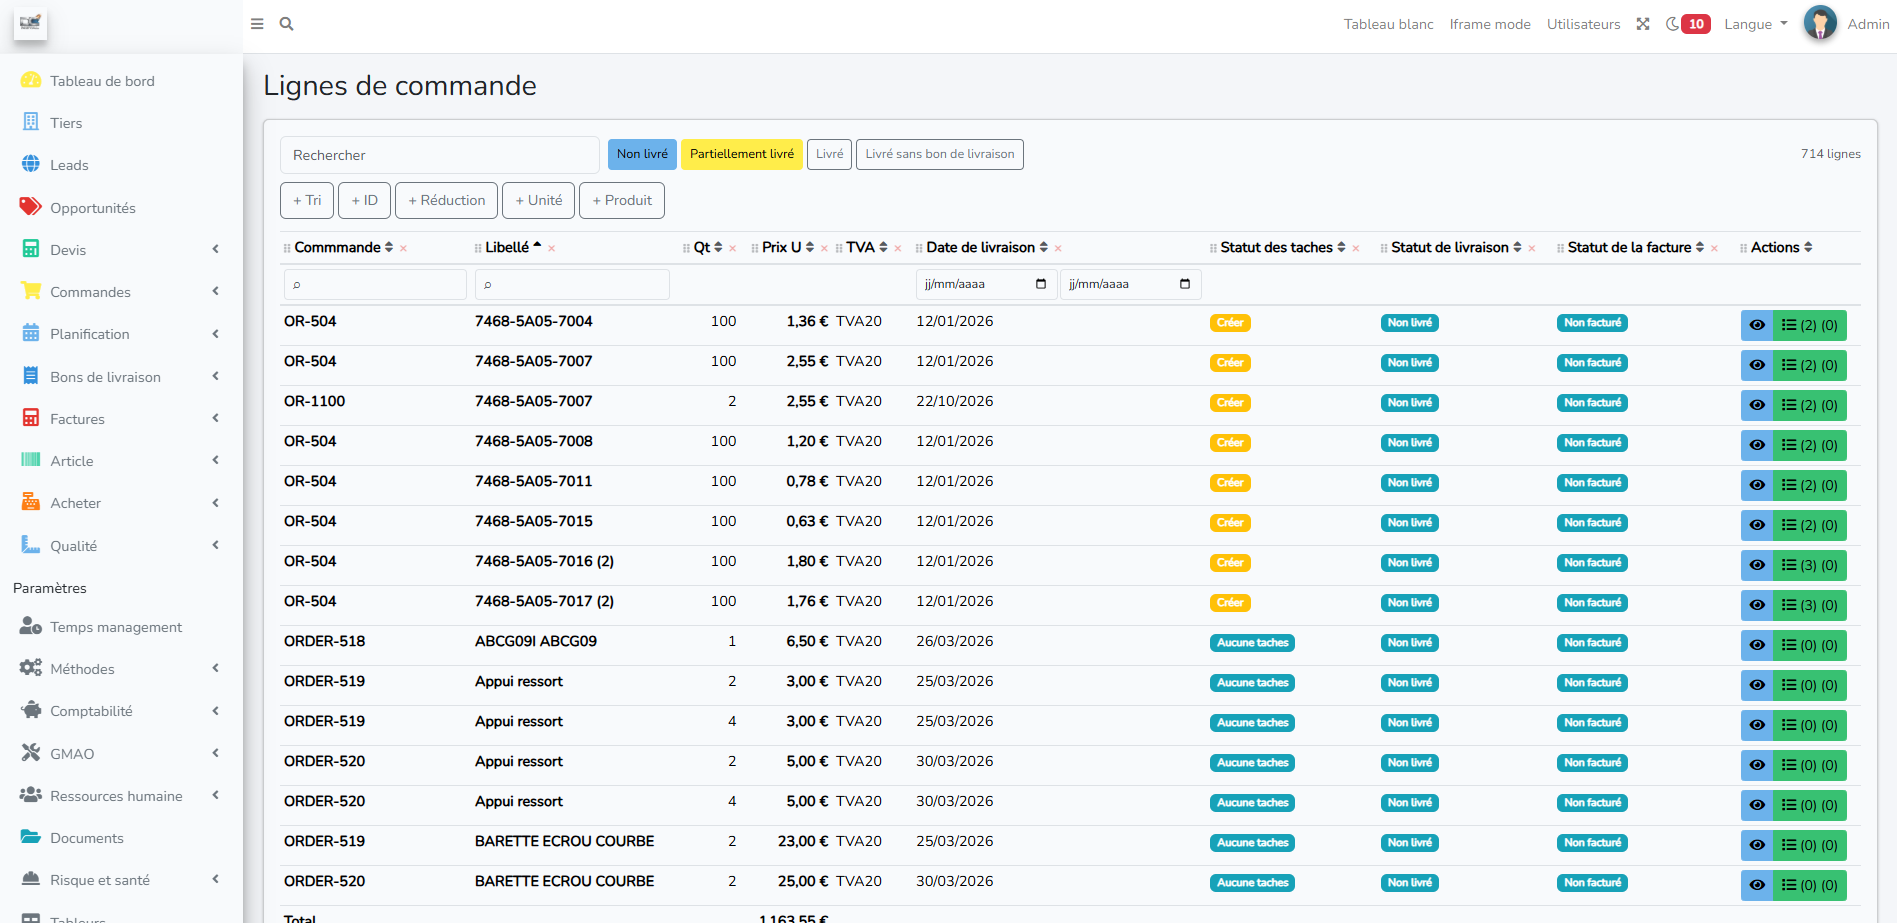Enable the Livré sans bon de livraison filter
Screen dimensions: 1897x923
coord(939,154)
